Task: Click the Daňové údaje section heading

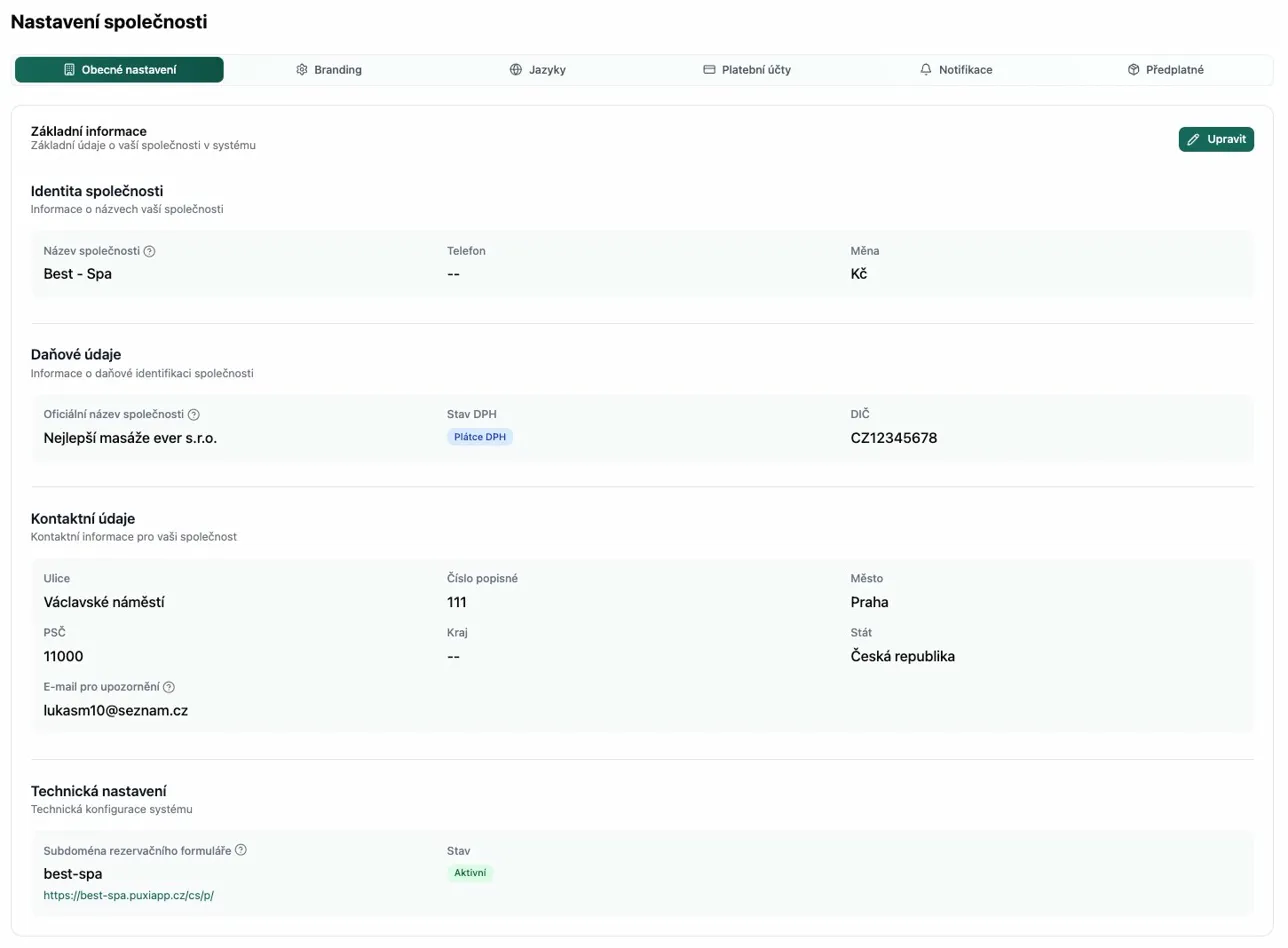Action: pos(76,354)
